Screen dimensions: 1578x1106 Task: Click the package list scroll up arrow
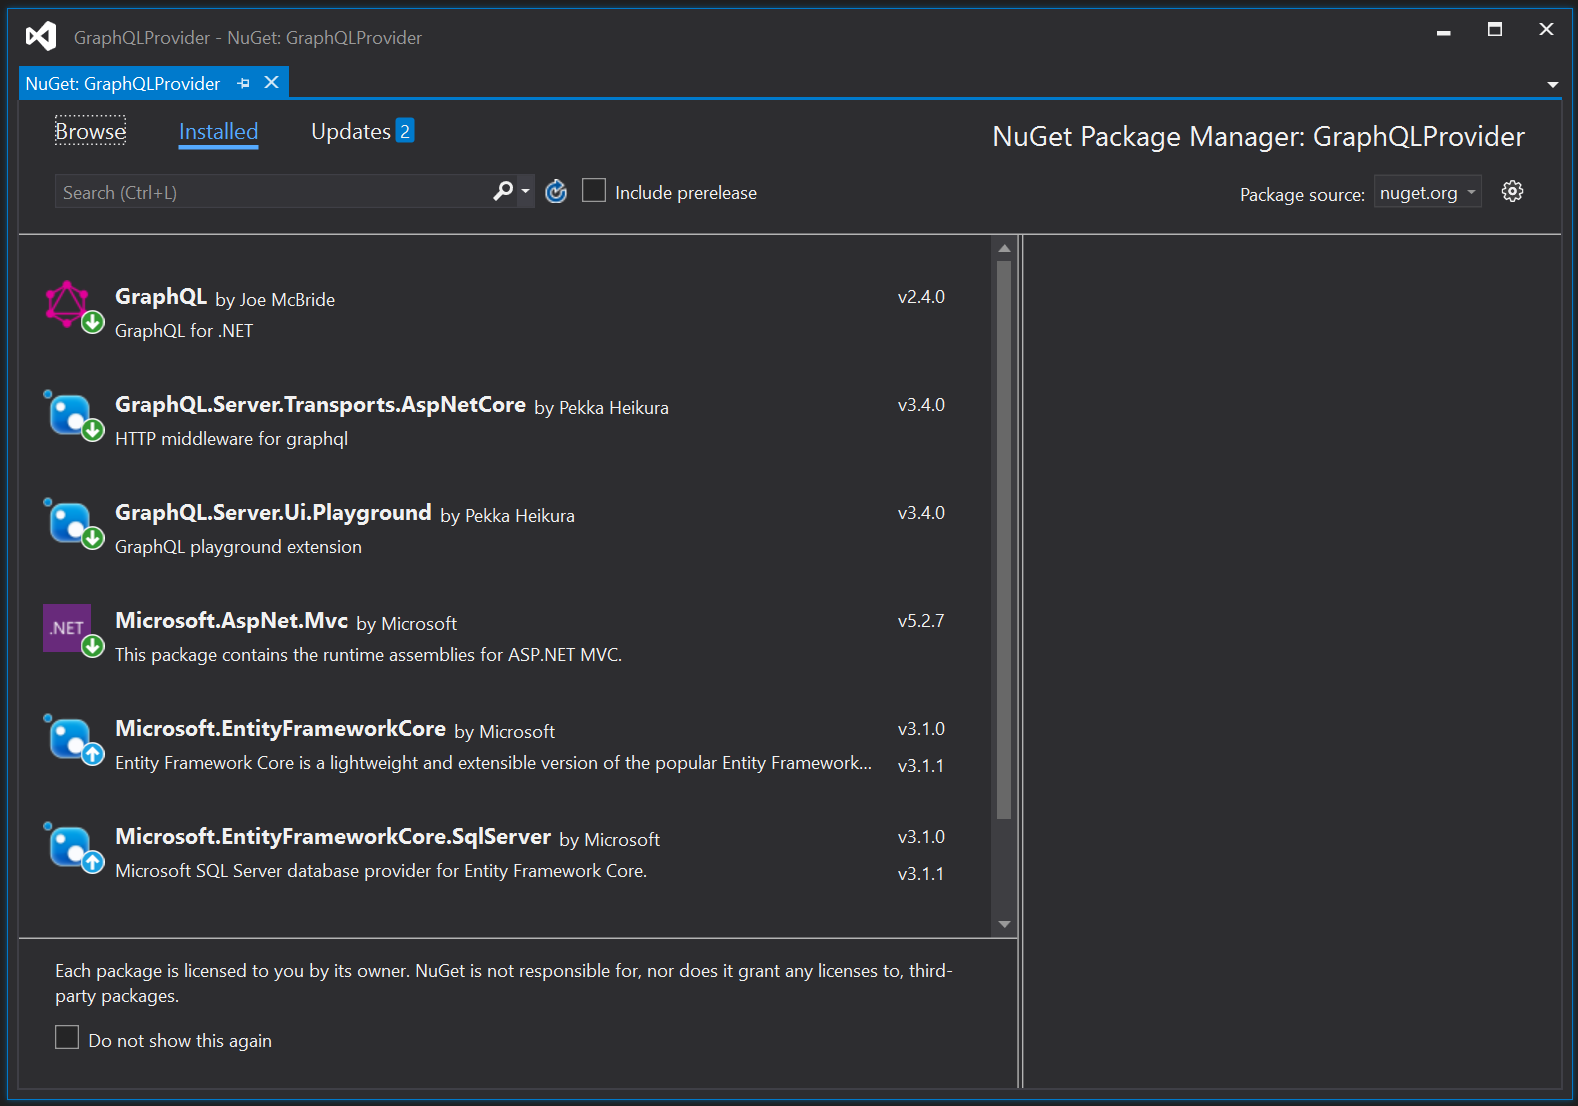tap(1004, 248)
